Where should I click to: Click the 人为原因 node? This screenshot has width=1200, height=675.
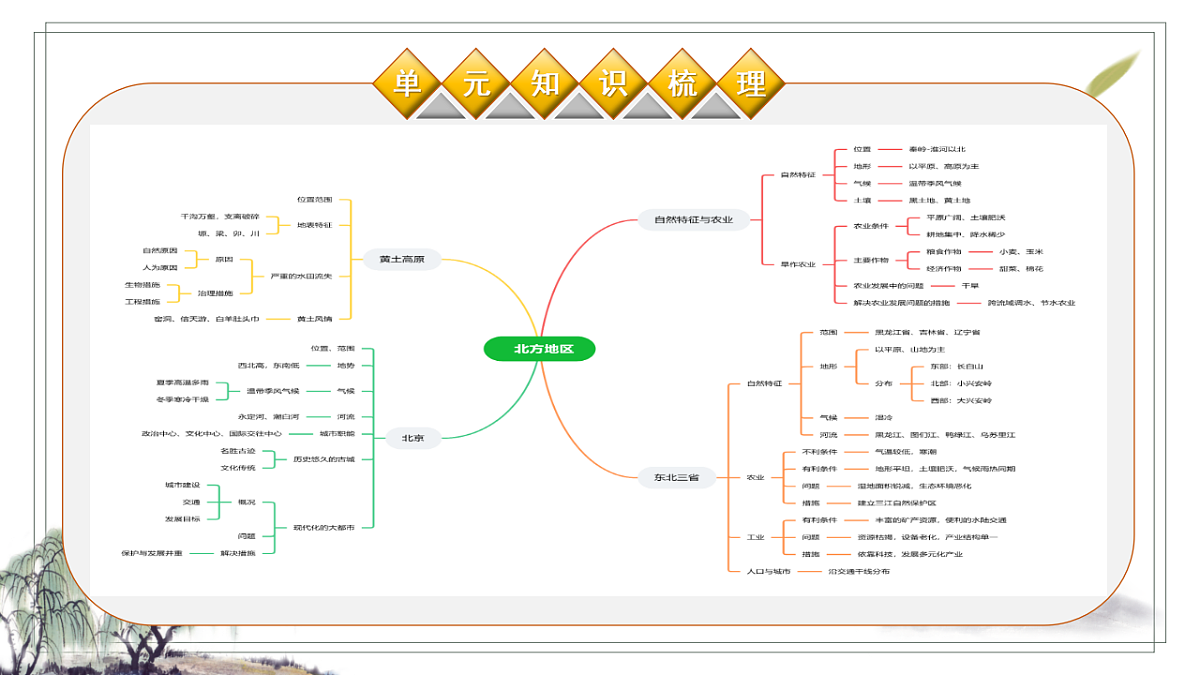160,267
